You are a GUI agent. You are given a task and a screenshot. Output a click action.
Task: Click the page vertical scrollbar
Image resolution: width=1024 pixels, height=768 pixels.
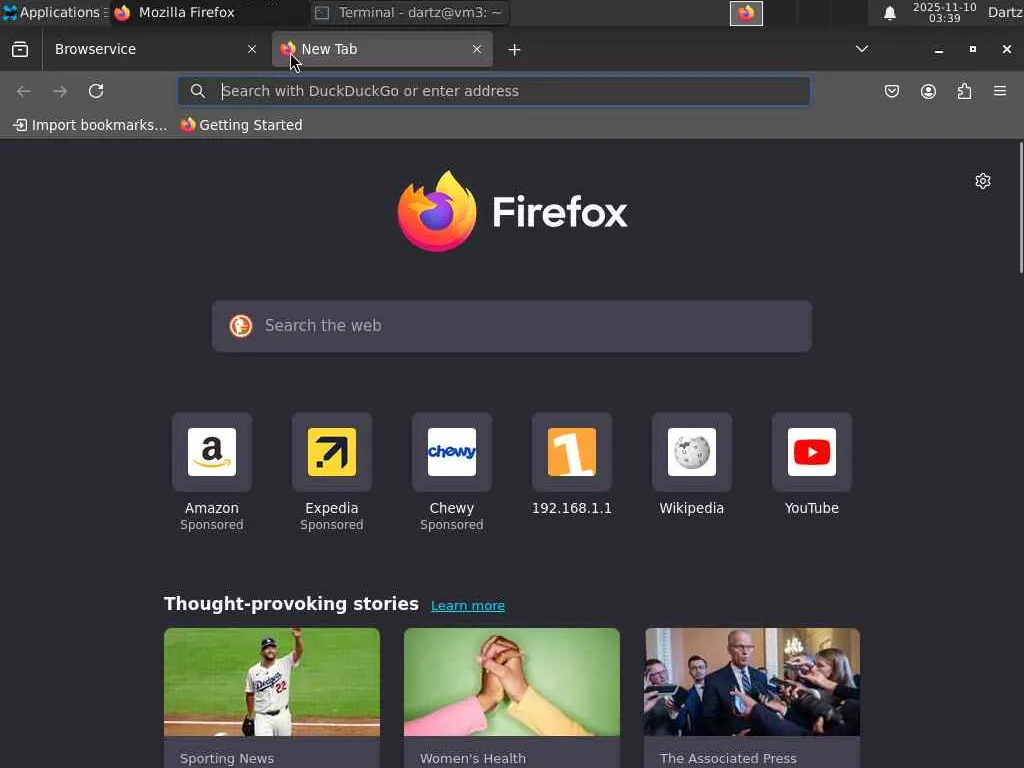[1021, 207]
